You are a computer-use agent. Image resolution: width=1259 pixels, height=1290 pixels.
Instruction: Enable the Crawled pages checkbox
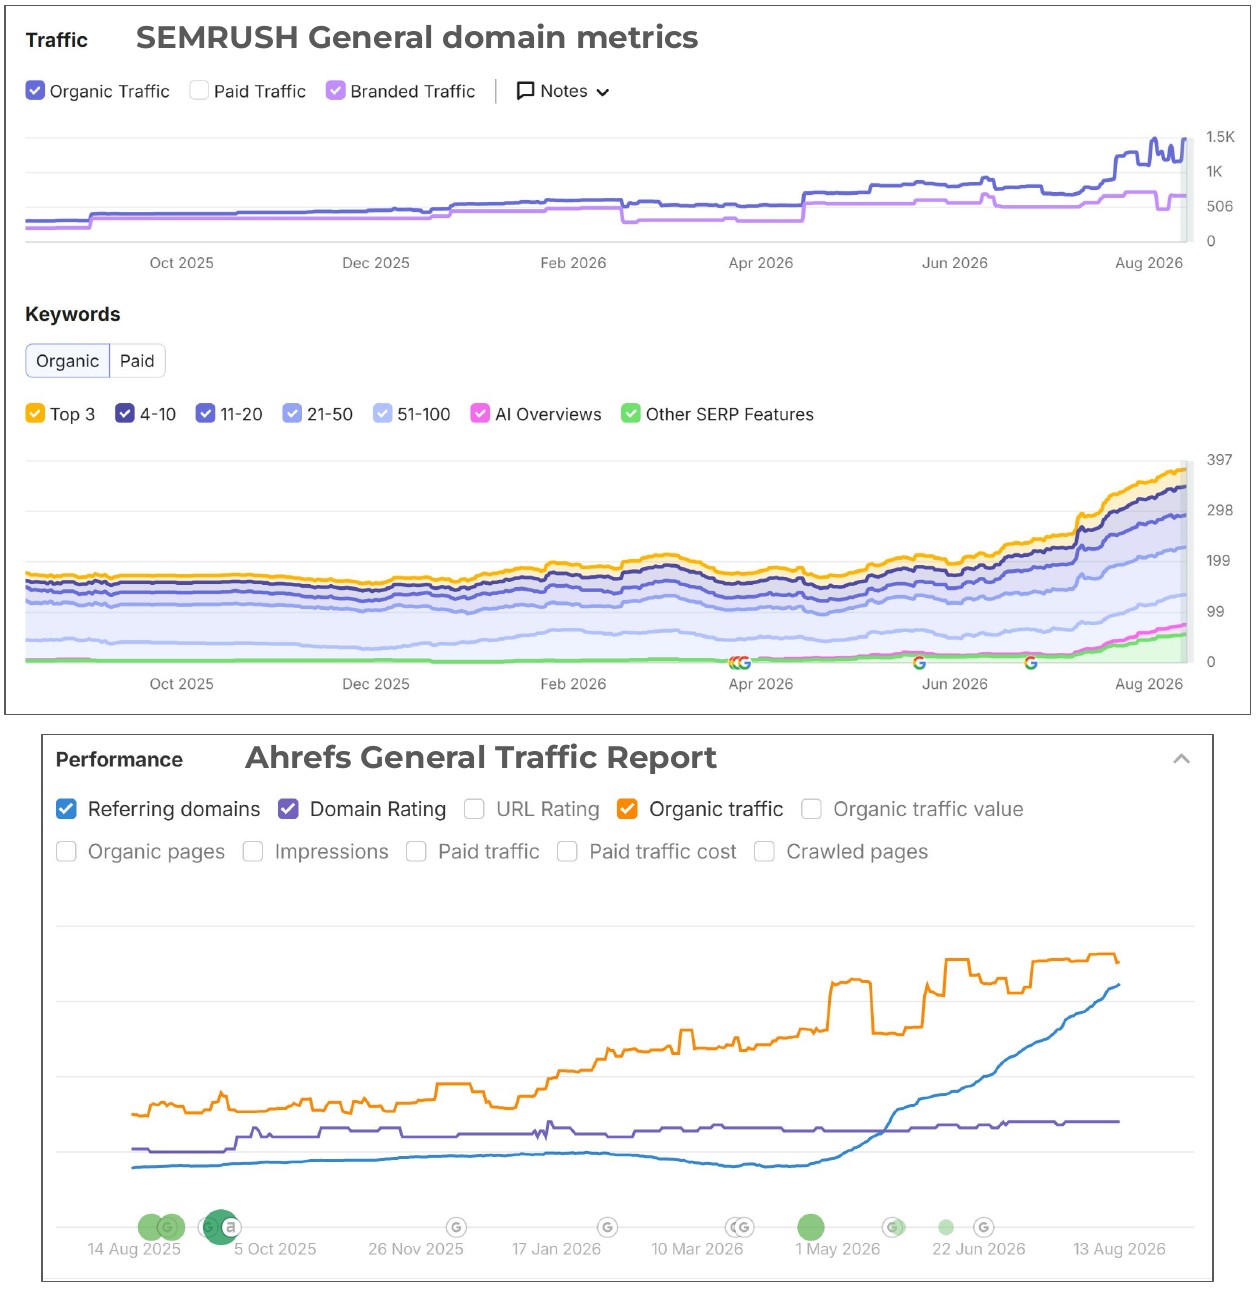[764, 851]
